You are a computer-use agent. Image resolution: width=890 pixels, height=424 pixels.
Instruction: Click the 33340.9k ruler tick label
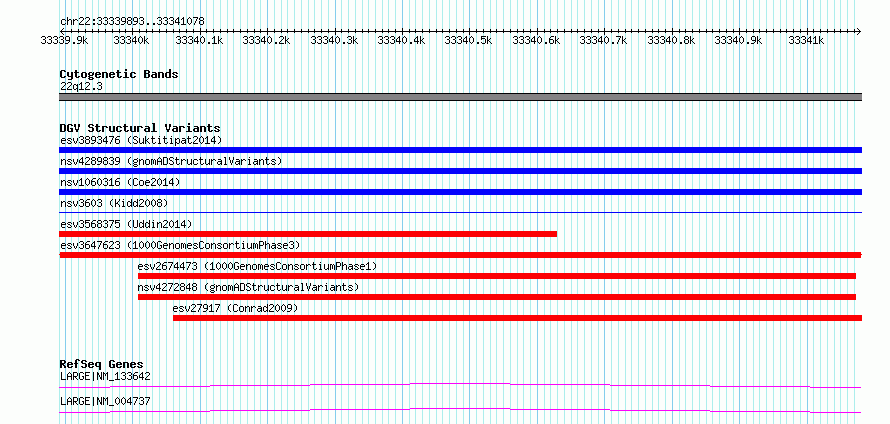pyautogui.click(x=738, y=40)
